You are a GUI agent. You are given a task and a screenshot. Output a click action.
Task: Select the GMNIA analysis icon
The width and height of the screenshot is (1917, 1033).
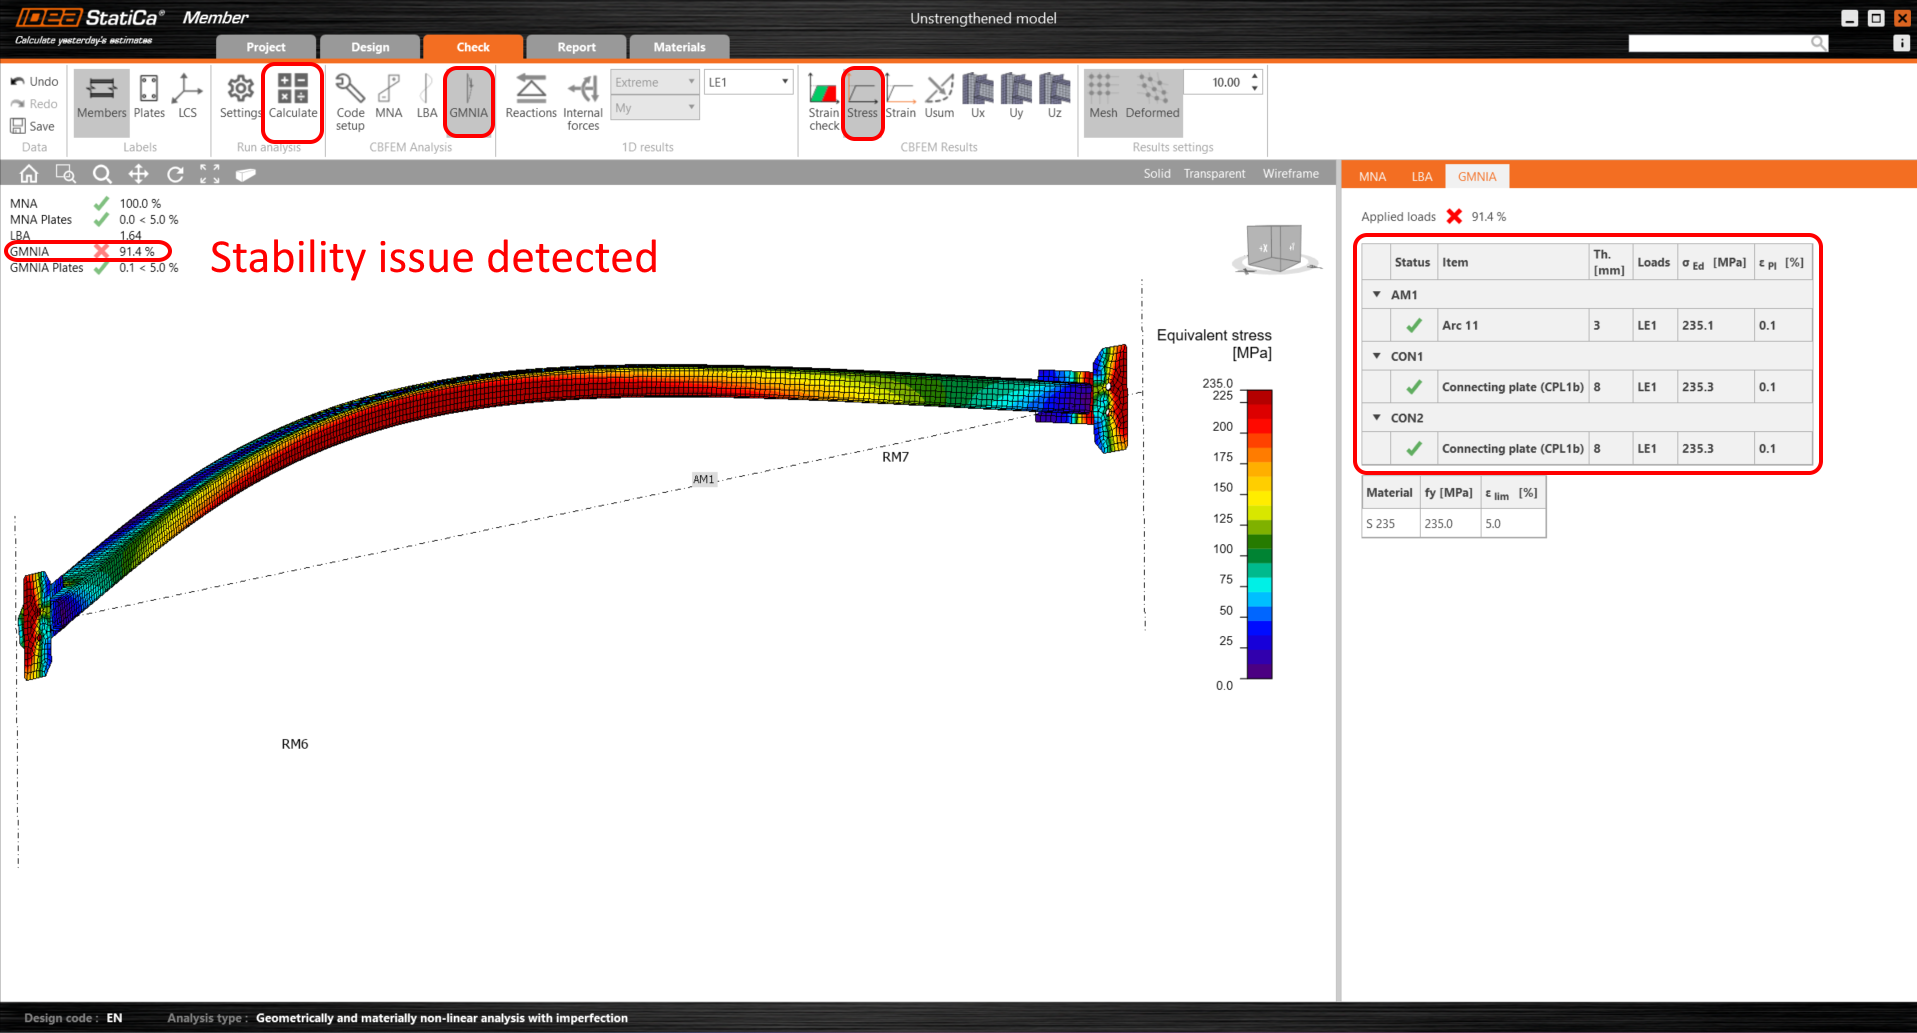click(468, 97)
